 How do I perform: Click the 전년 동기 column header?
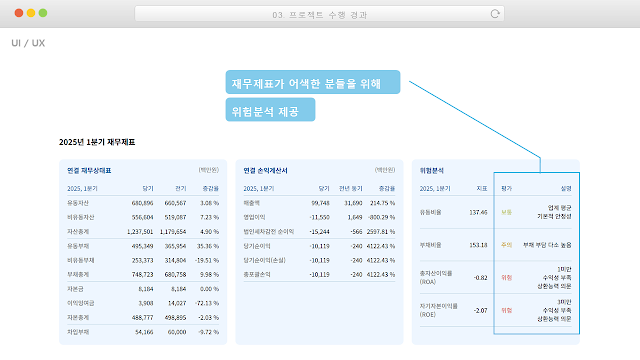point(351,189)
